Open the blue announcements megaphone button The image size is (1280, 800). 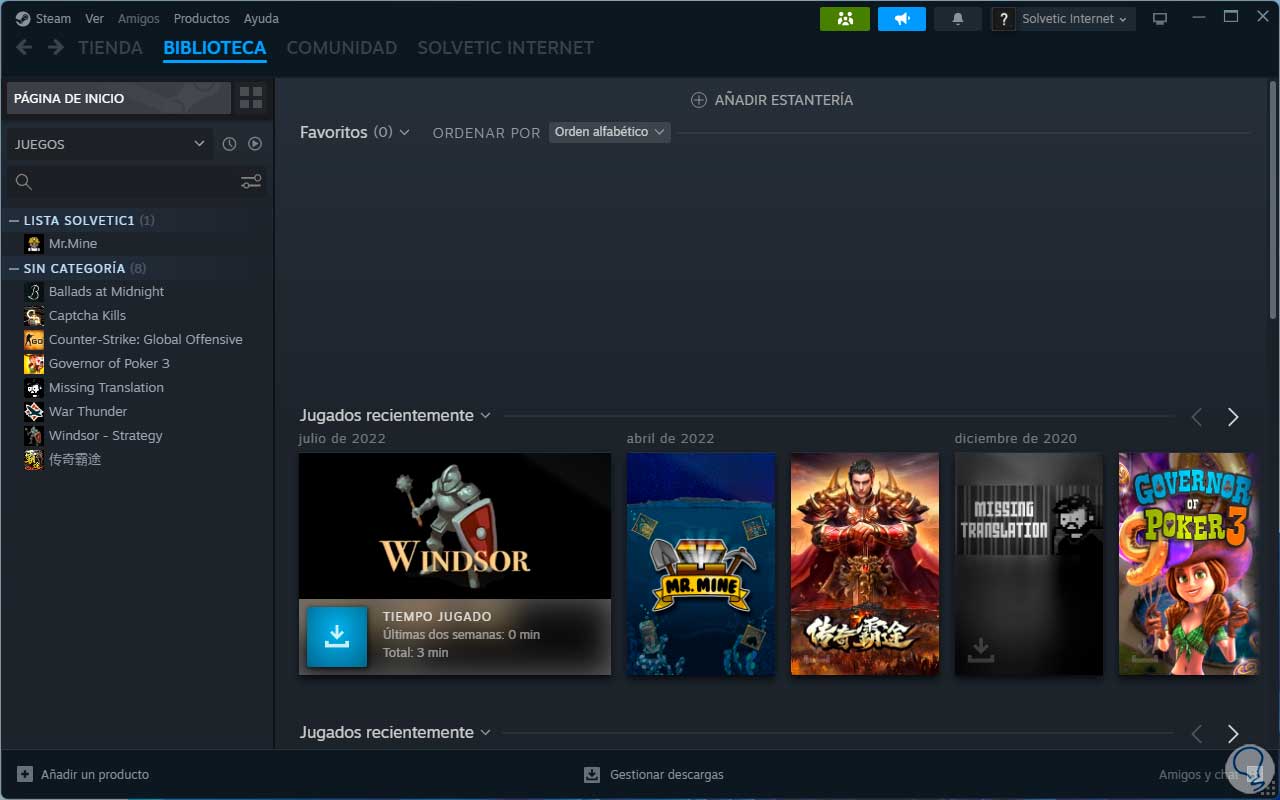[902, 19]
